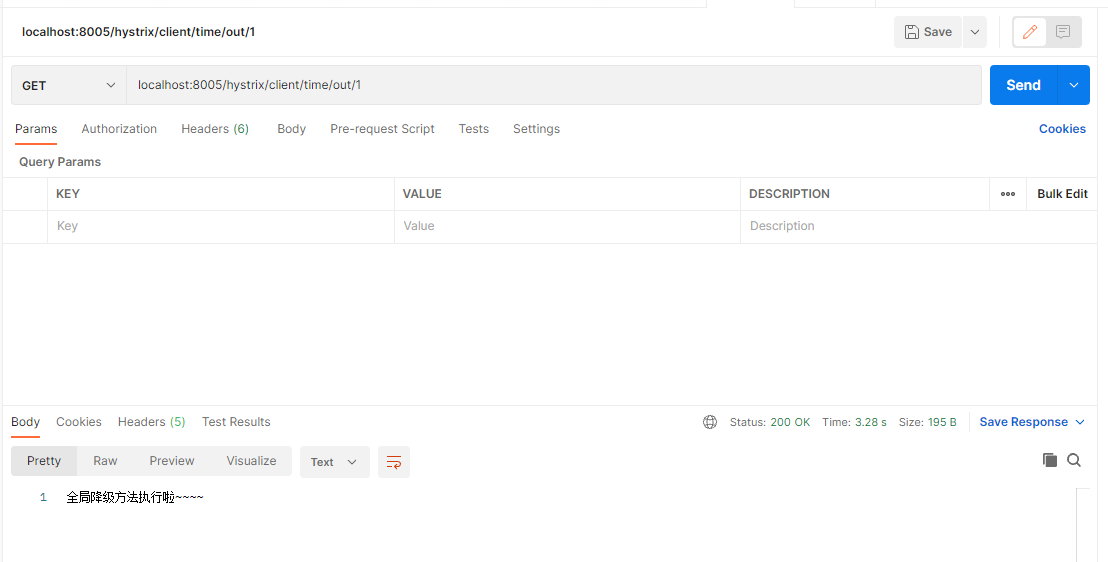
Task: Click the Size 195 B value
Action: click(x=942, y=422)
